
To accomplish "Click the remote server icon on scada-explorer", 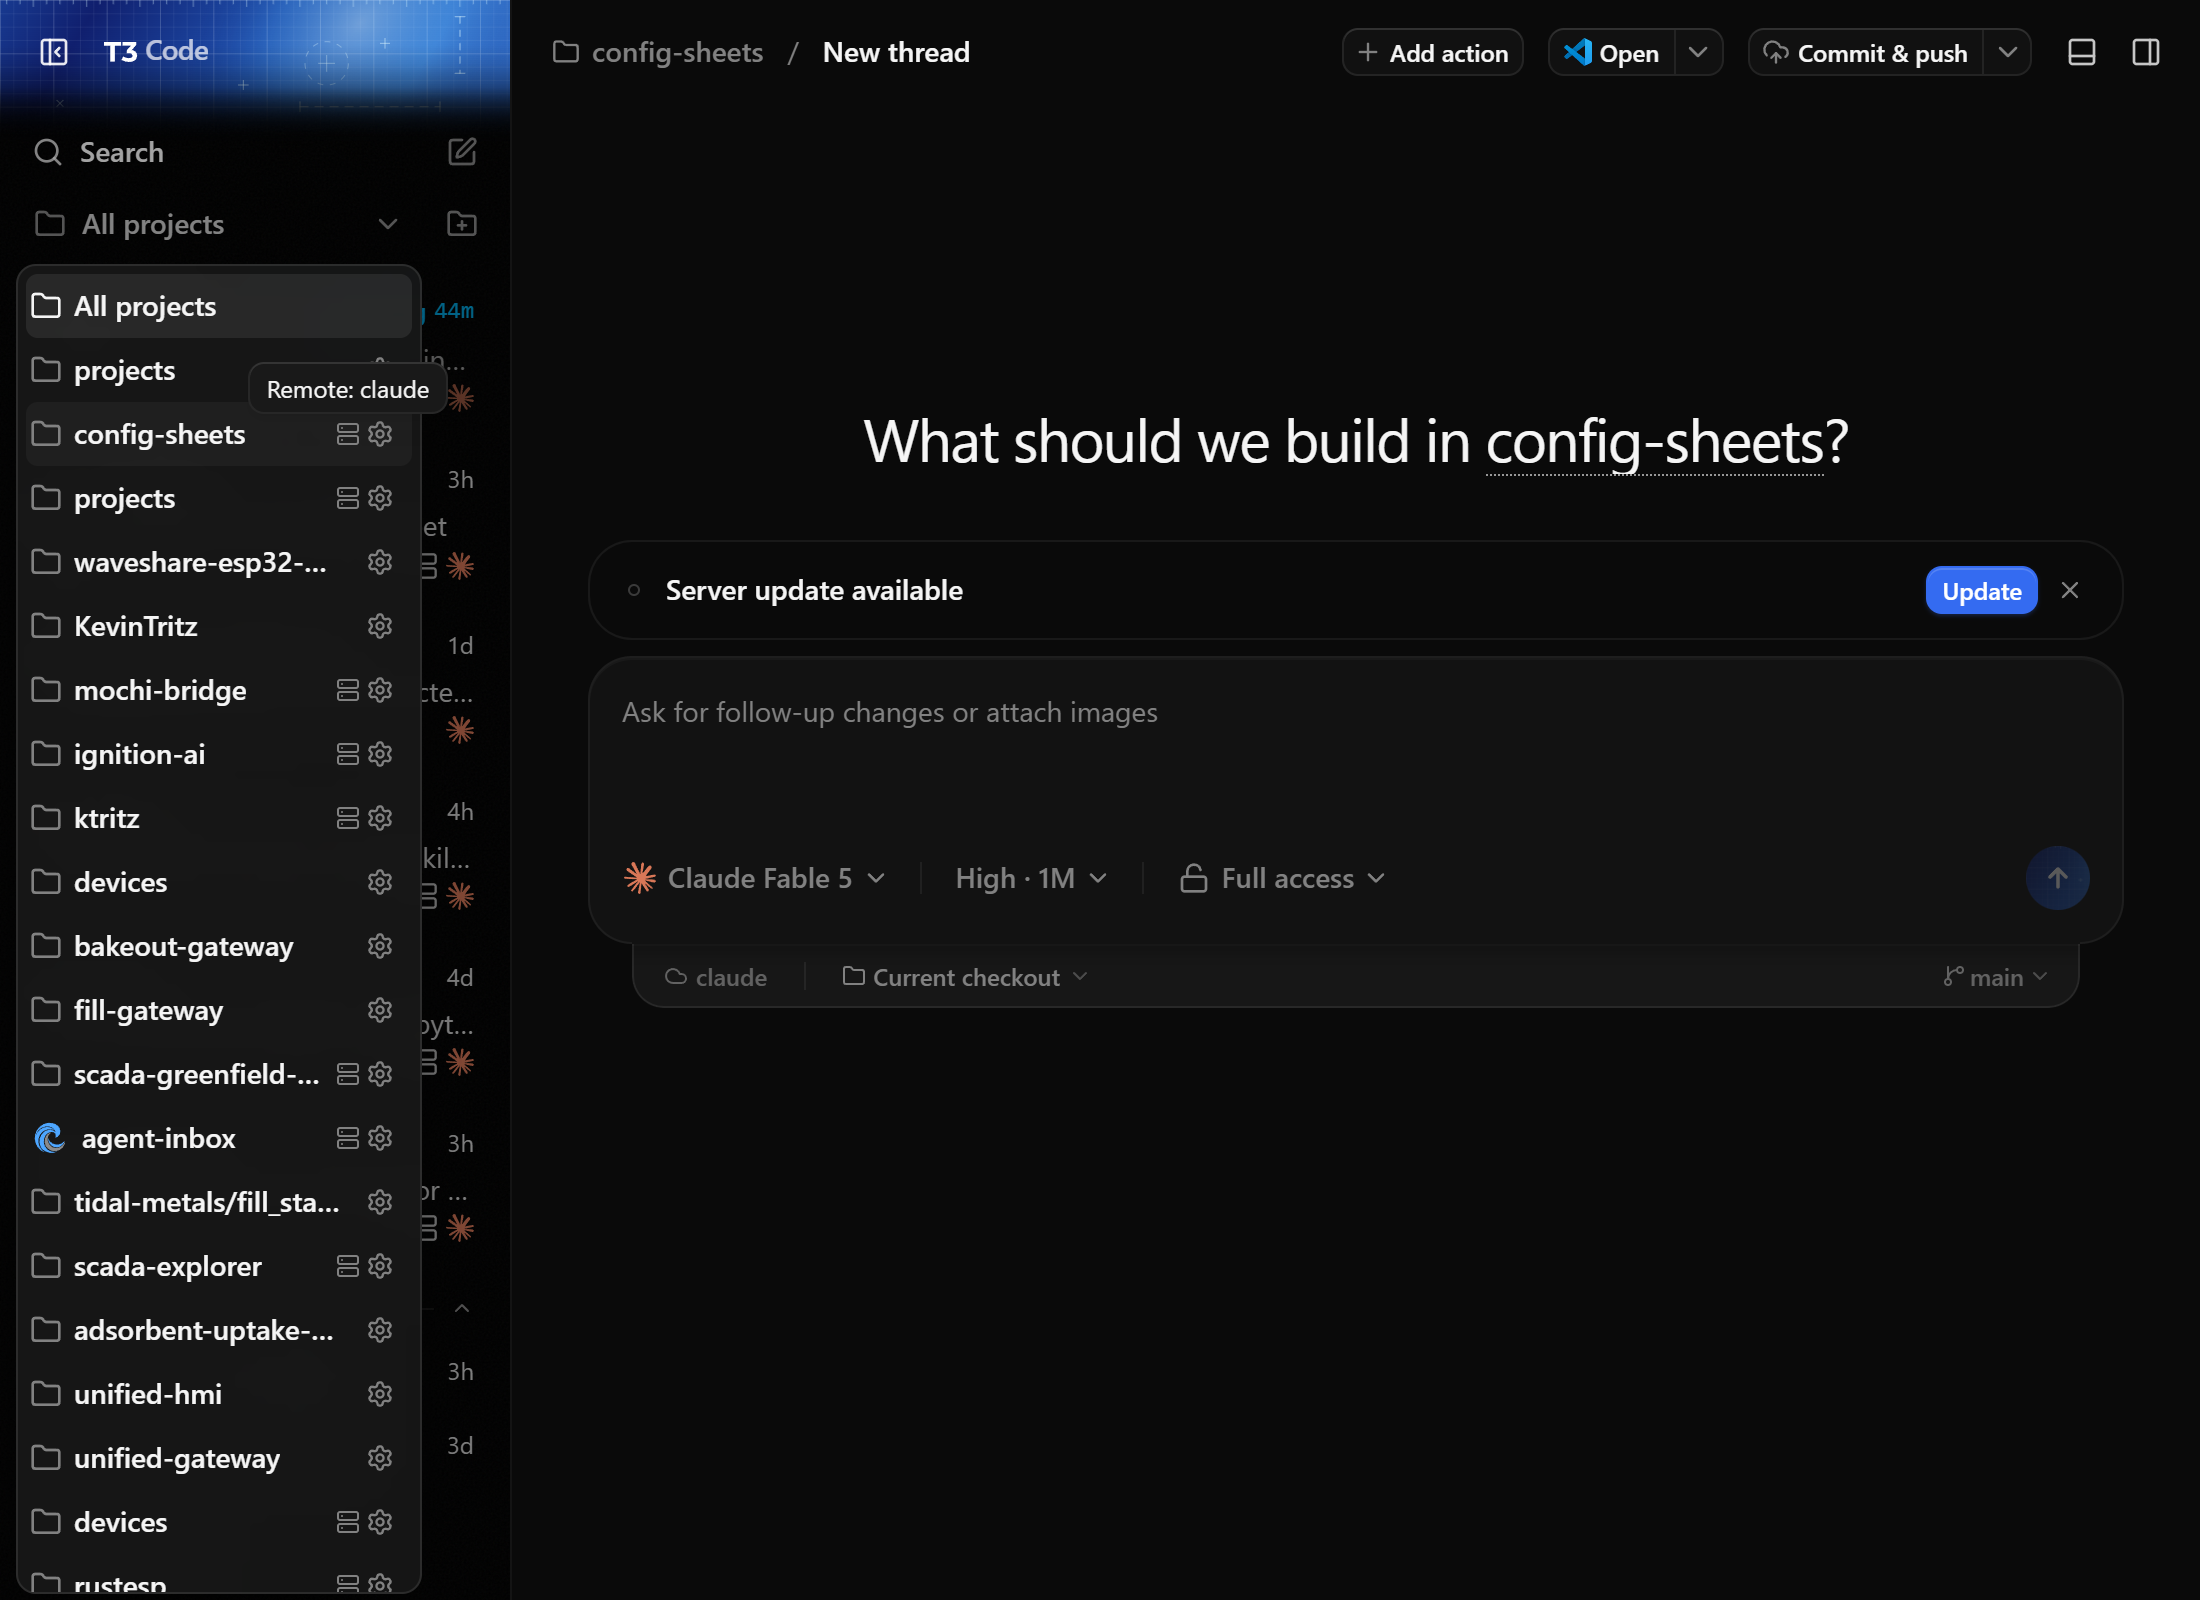I will pos(347,1266).
